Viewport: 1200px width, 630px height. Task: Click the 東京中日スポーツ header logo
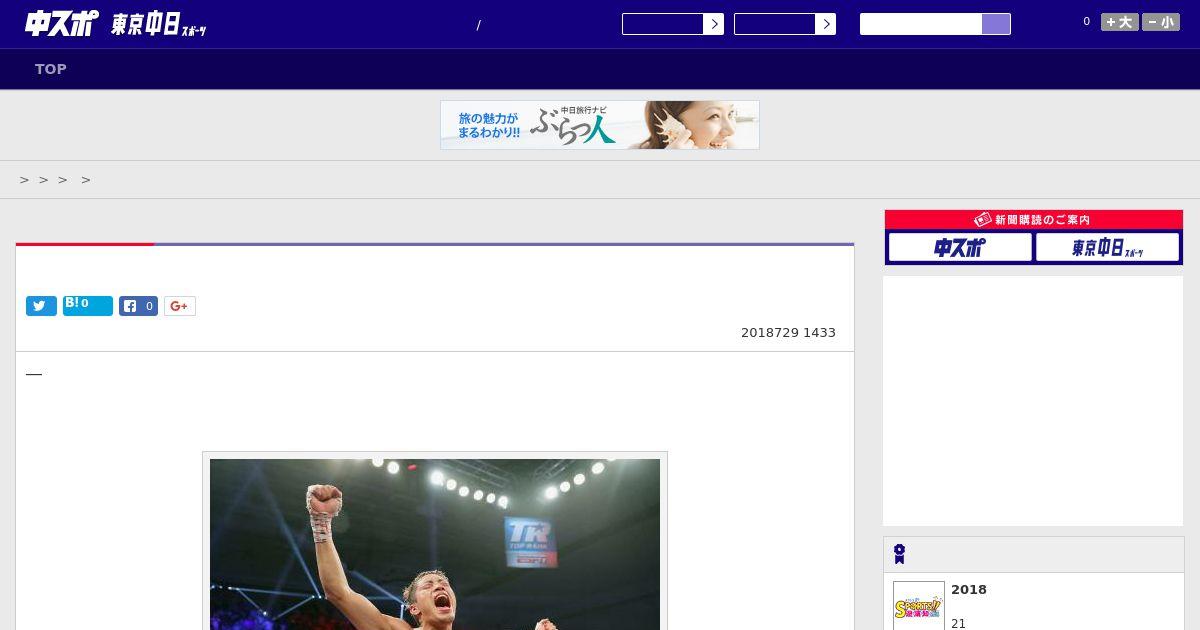point(159,25)
